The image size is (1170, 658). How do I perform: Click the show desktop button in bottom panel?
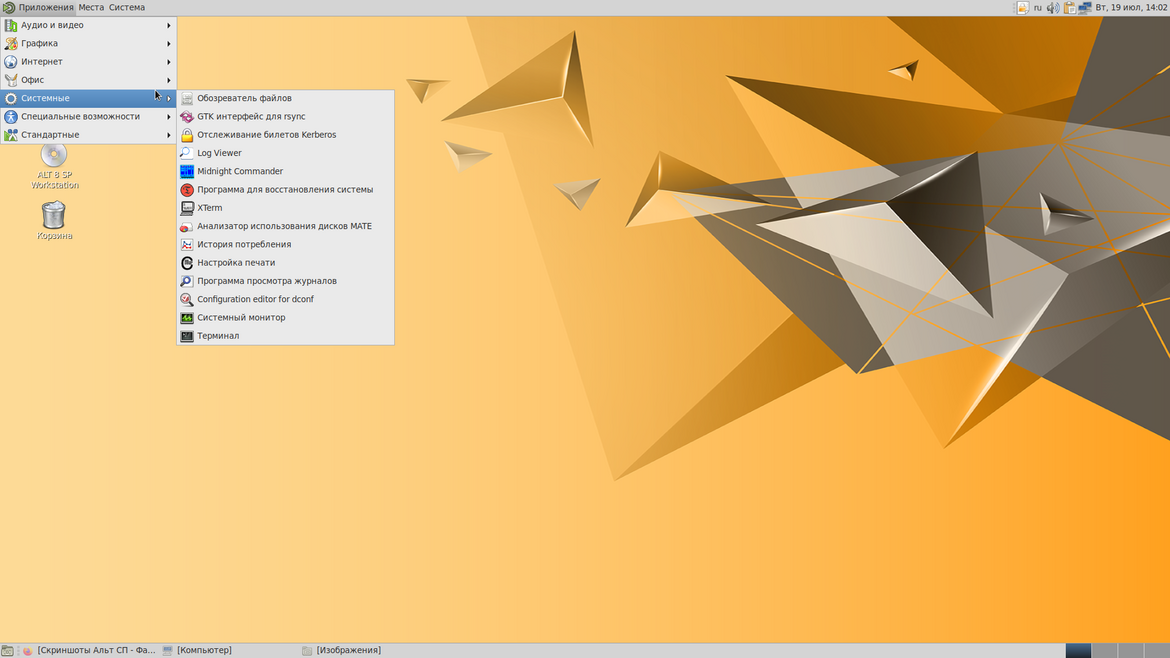pos(7,651)
